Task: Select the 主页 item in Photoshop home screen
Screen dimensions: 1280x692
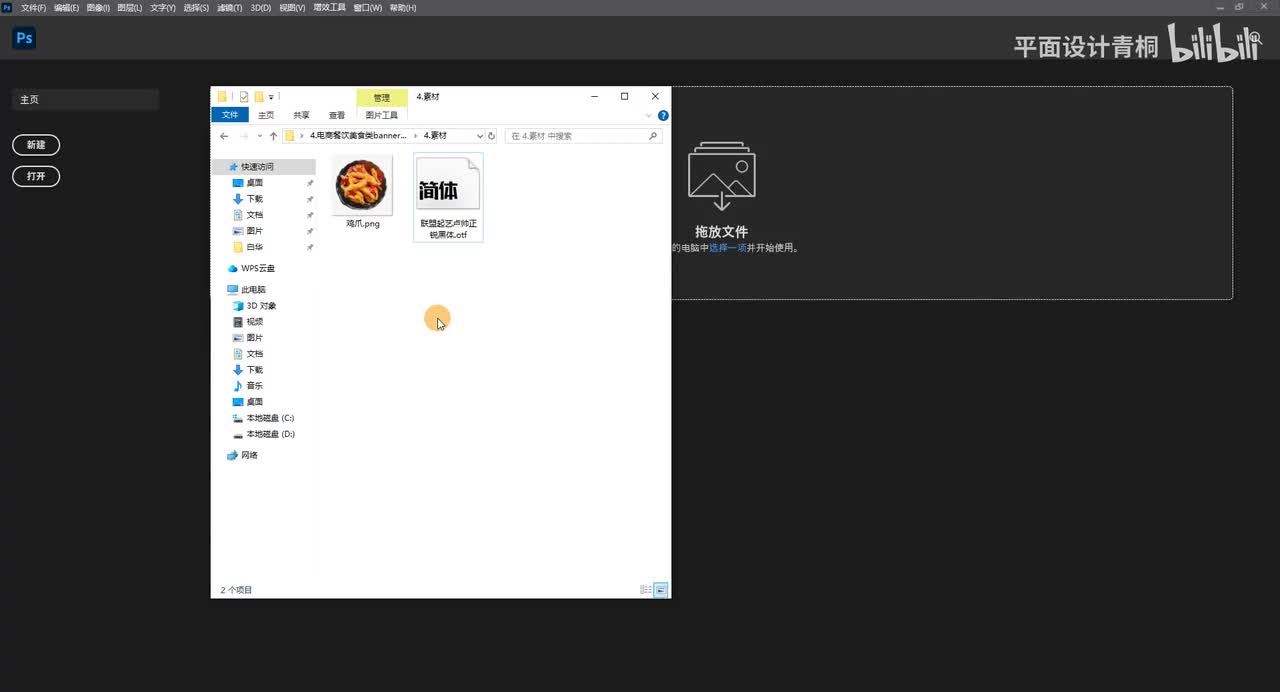Action: tap(85, 99)
